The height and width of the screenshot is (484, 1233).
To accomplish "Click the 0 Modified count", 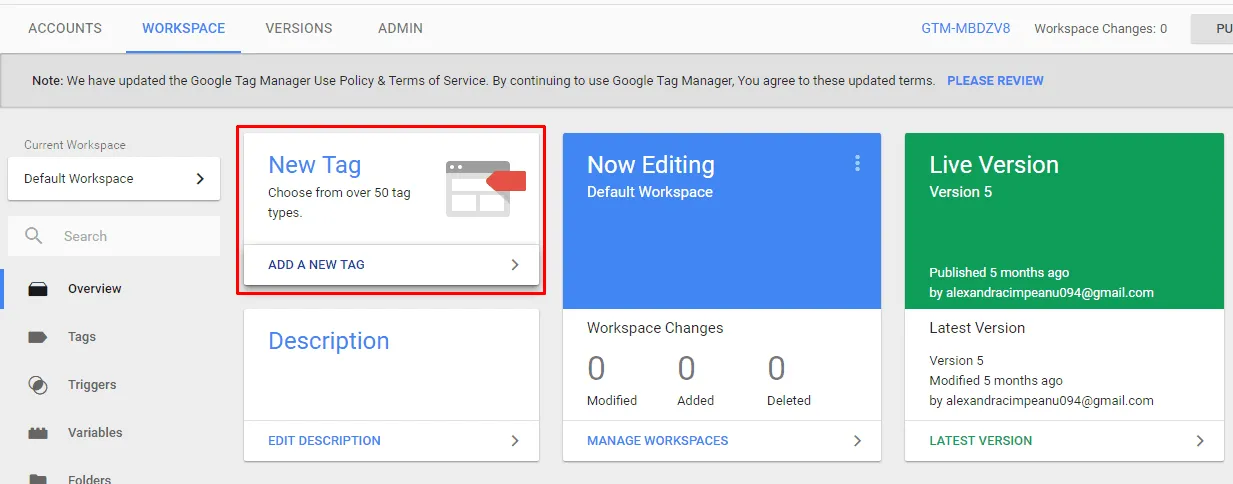I will (597, 369).
